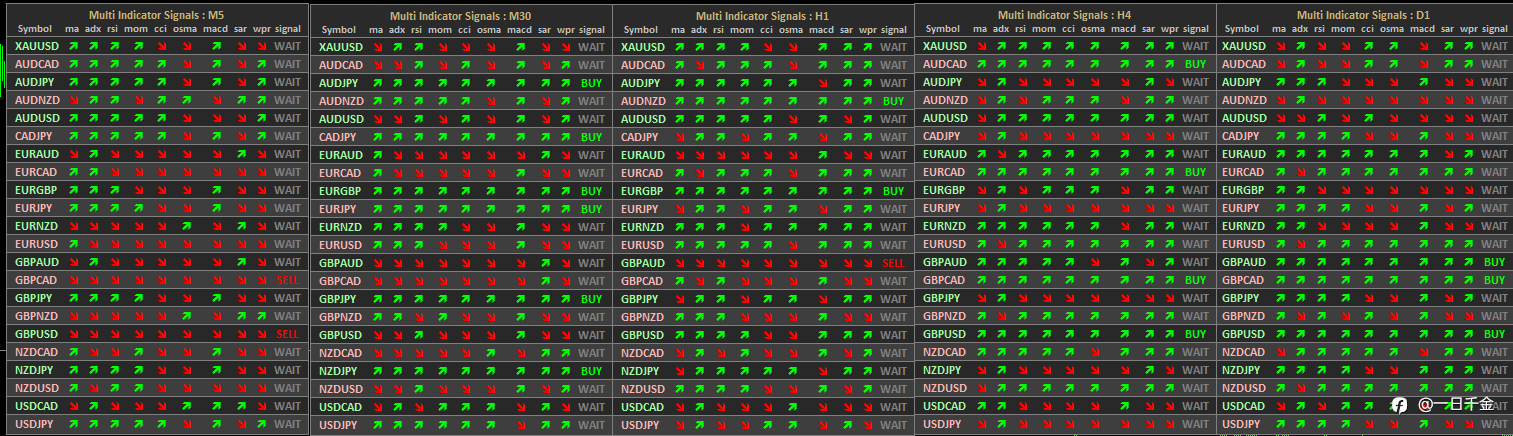Click the CADJPY wpr arrow in the M30 panel
1513x436 pixels.
(566, 137)
